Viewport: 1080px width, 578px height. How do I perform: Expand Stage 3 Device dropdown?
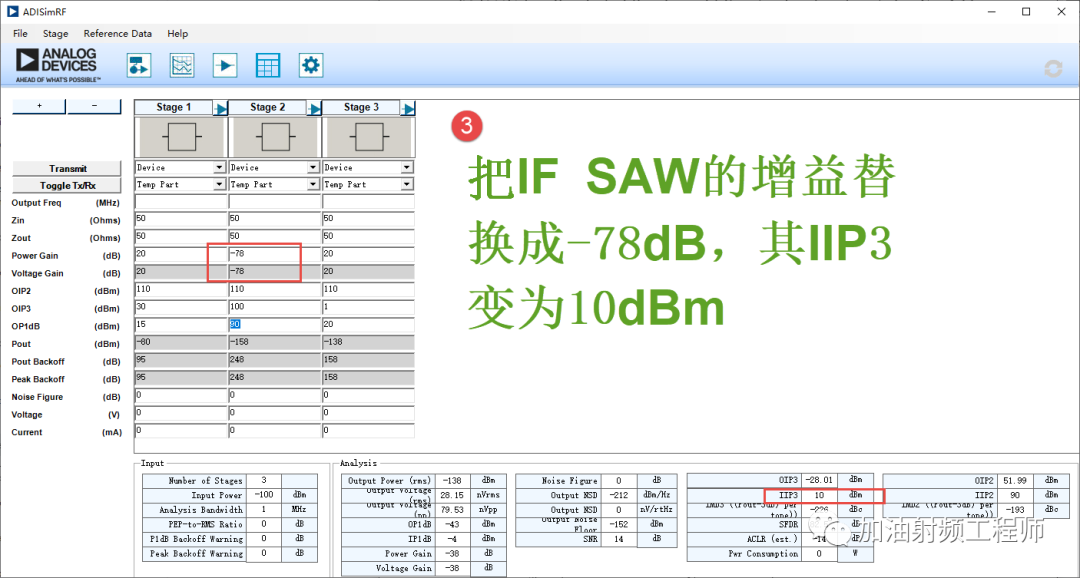pyautogui.click(x=406, y=168)
